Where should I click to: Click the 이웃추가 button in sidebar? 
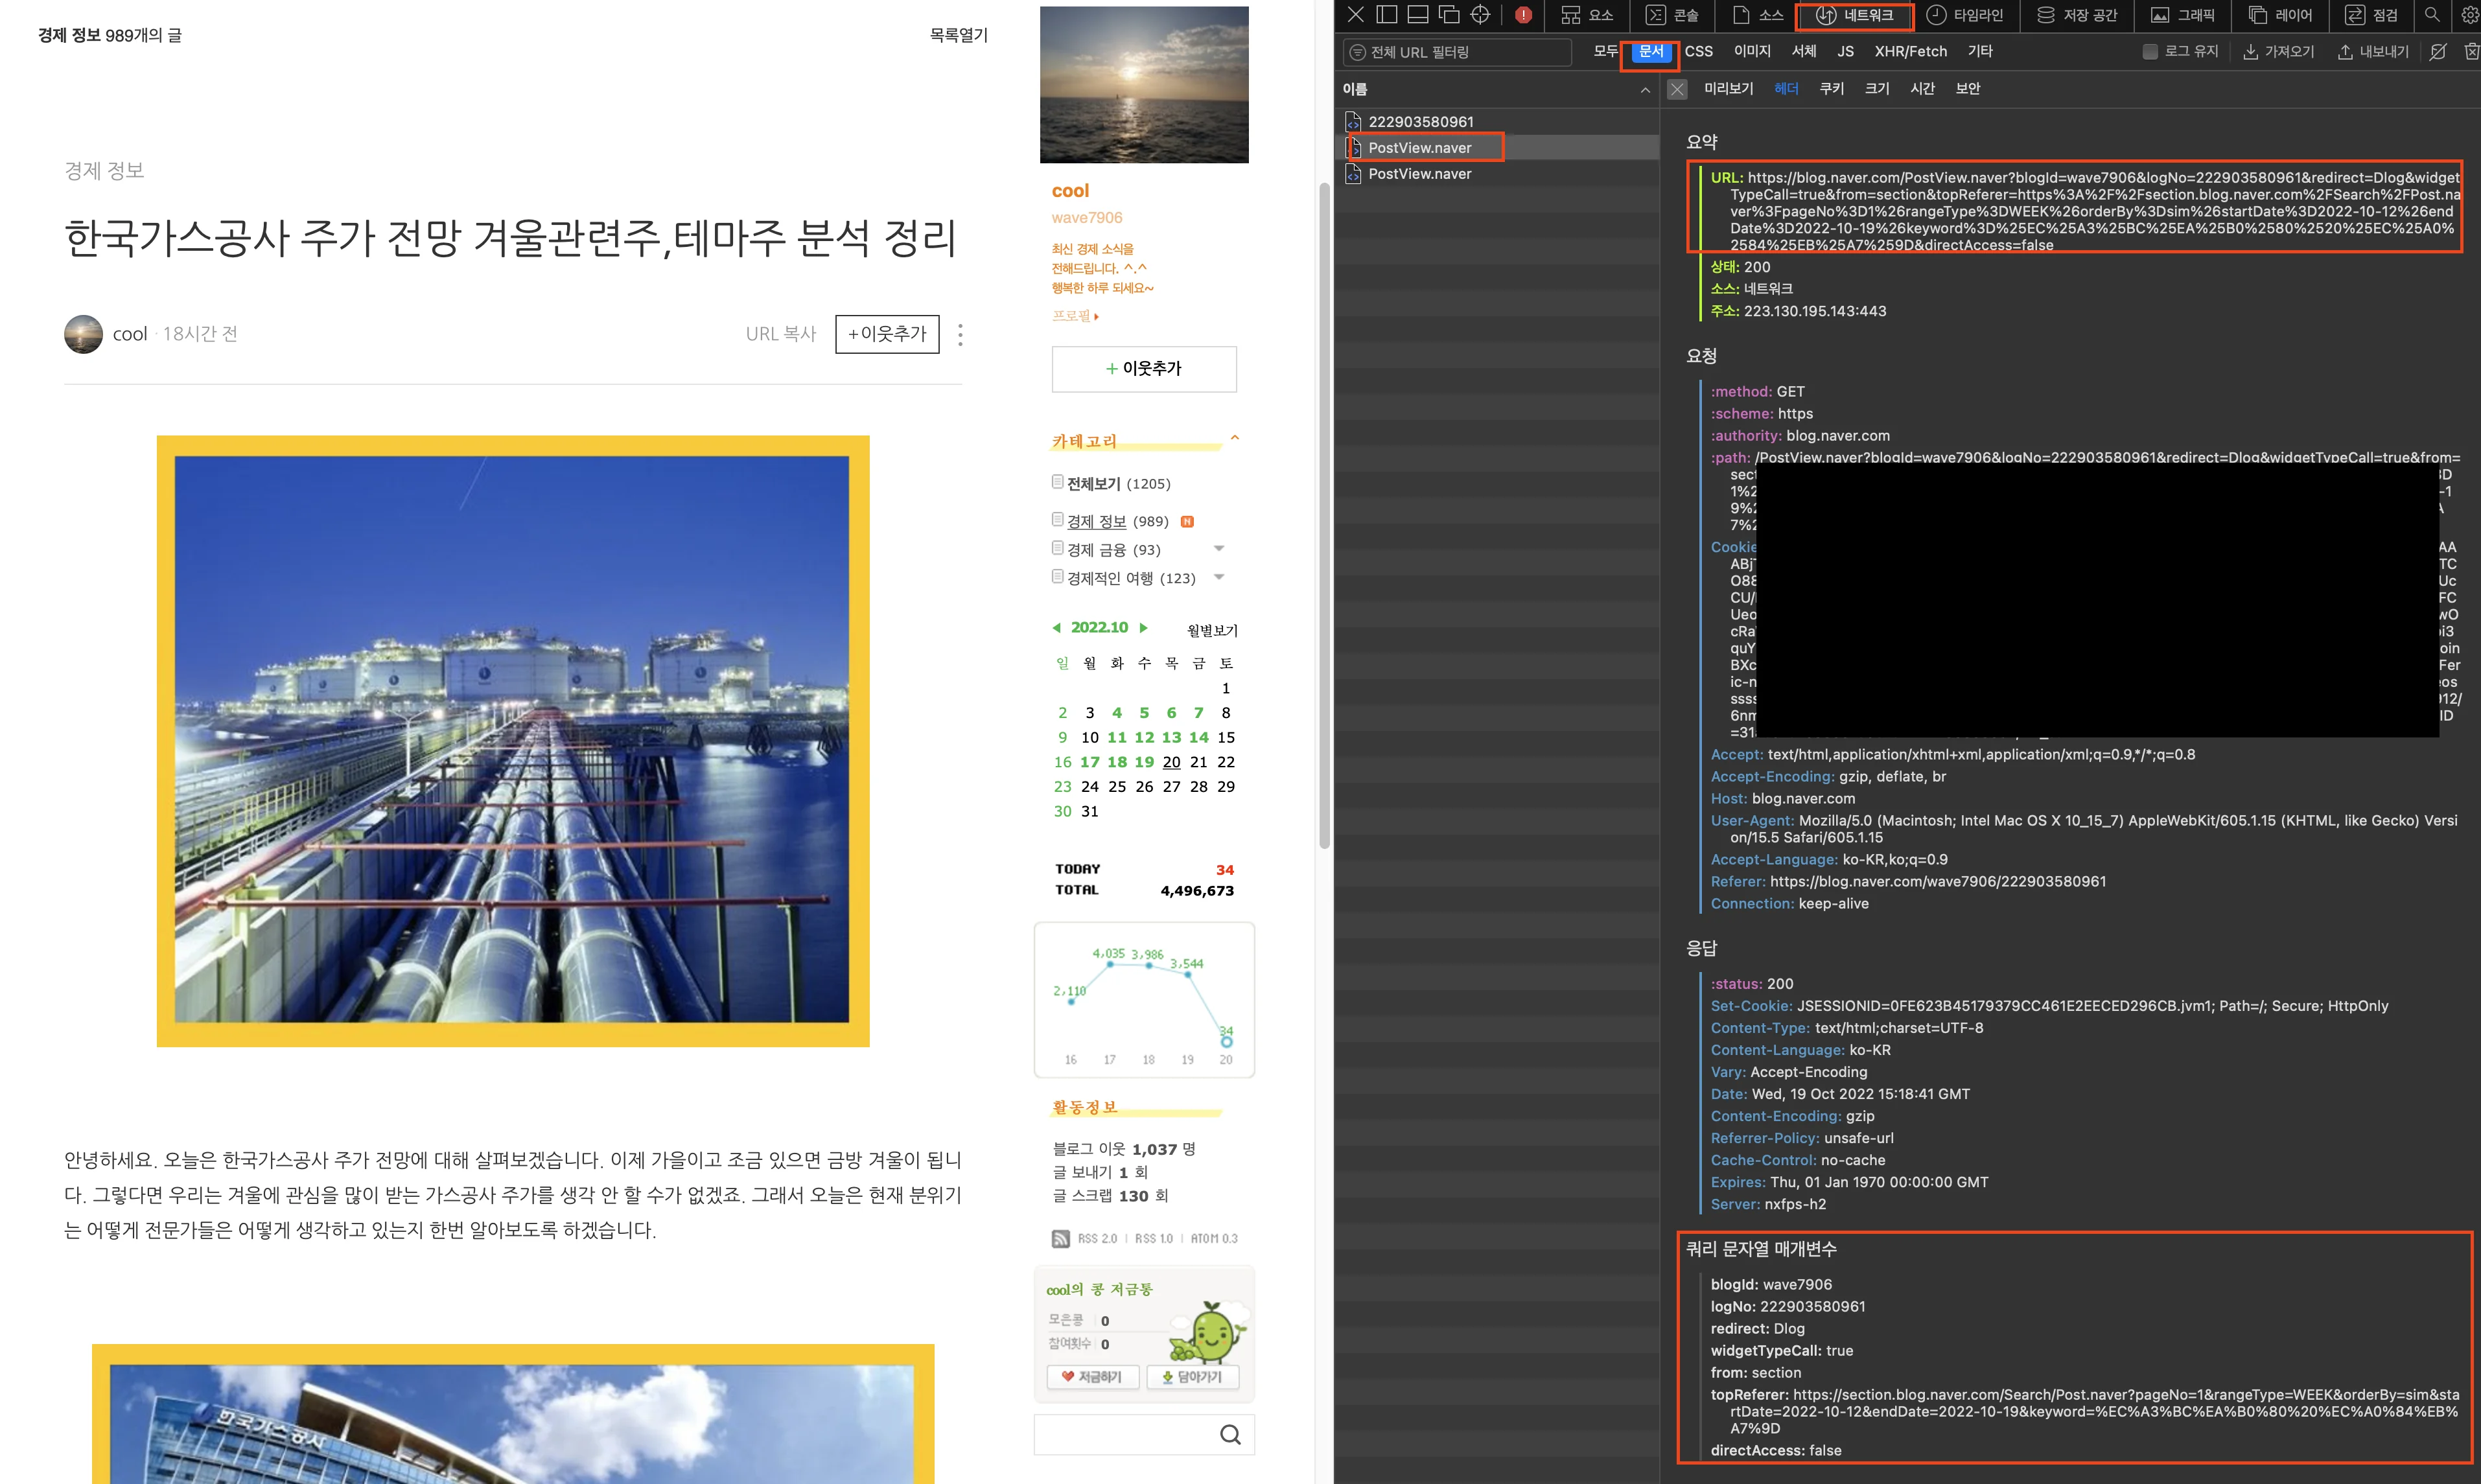tap(1143, 369)
